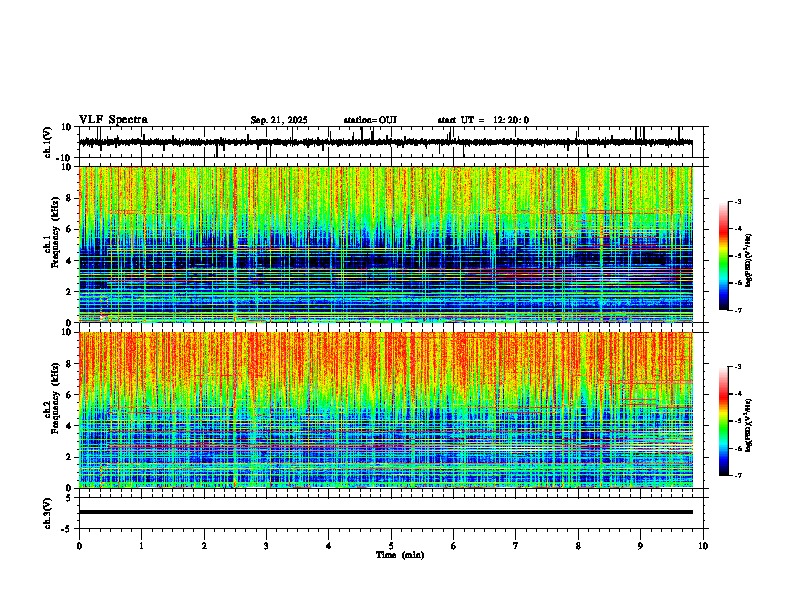The height and width of the screenshot is (612, 792).
Task: Click time axis tick label "8"
Action: click(x=578, y=546)
